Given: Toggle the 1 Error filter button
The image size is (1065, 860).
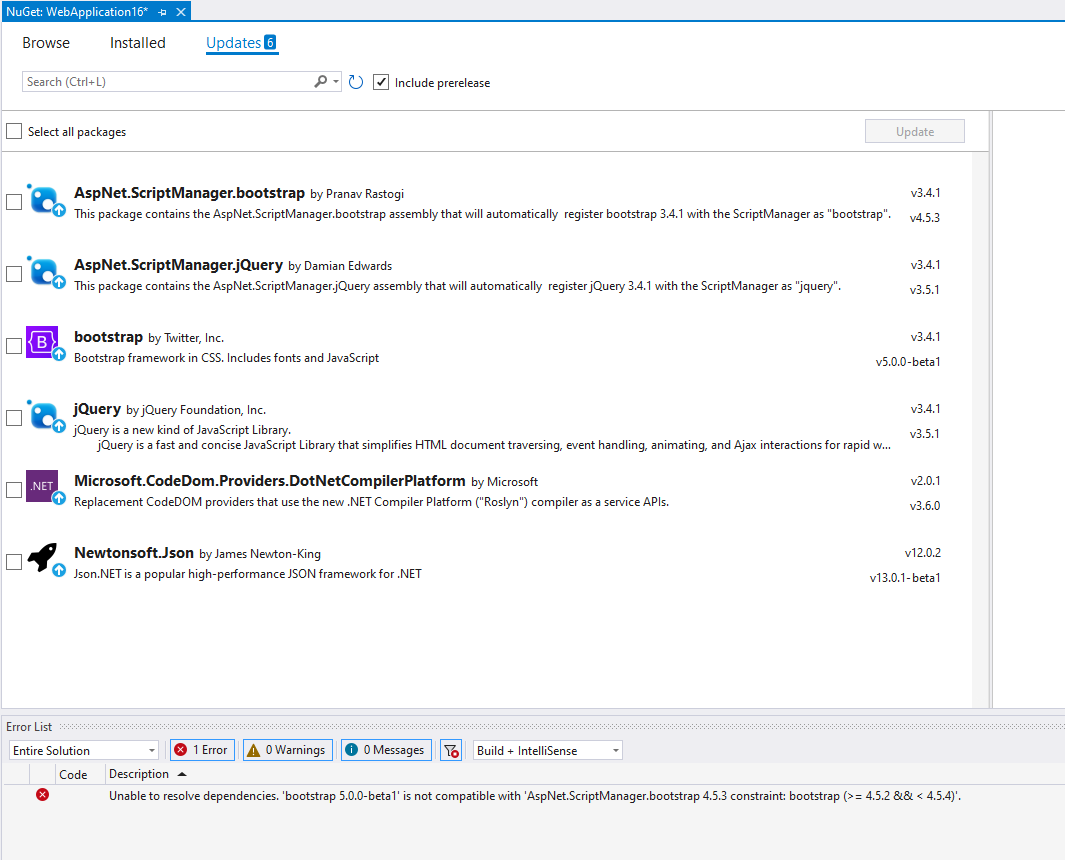Looking at the screenshot, I should [203, 750].
